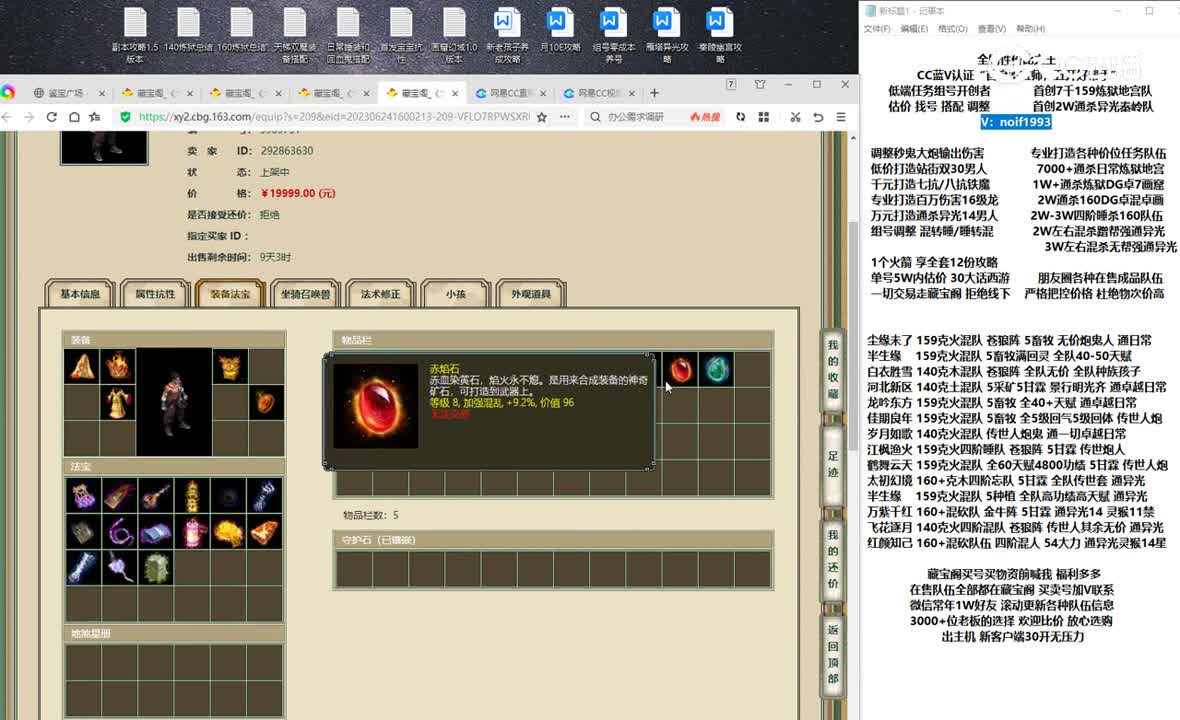1180x720 pixels.
Task: Go back in the browser
Action: tap(8, 117)
